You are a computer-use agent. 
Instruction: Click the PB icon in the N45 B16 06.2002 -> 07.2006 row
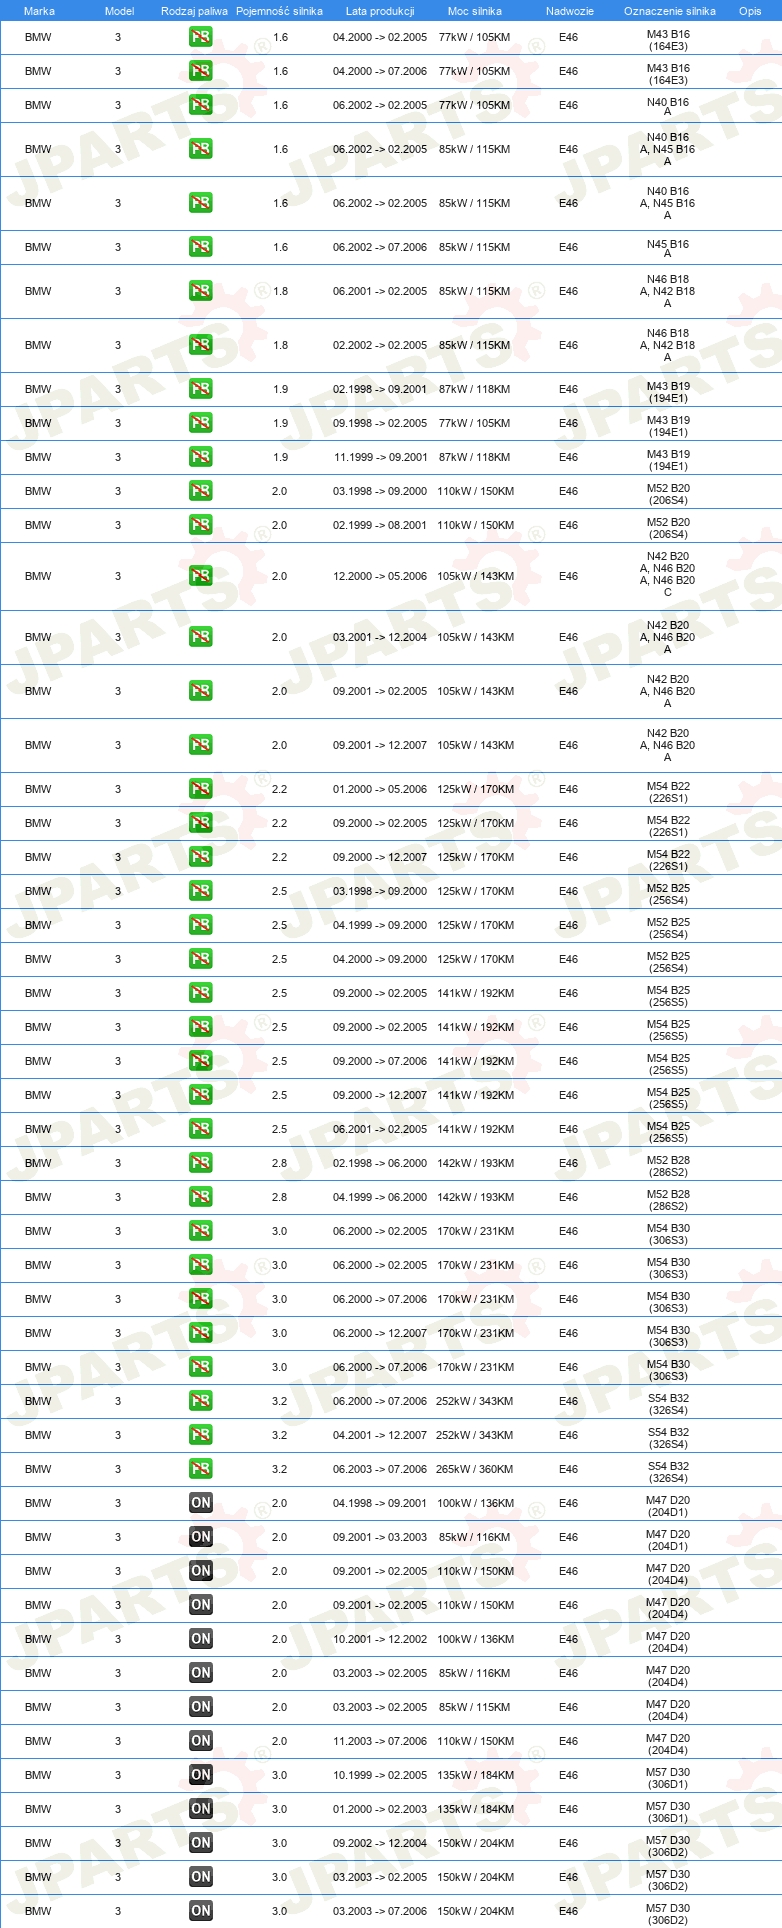[201, 248]
